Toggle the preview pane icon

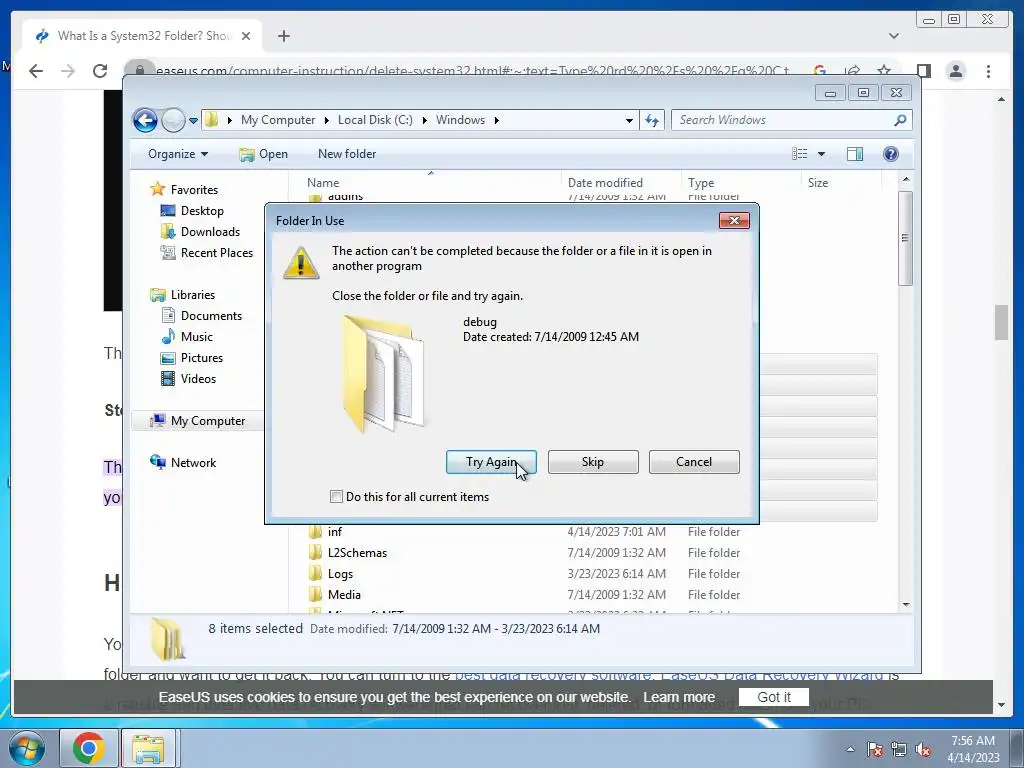pyautogui.click(x=855, y=154)
